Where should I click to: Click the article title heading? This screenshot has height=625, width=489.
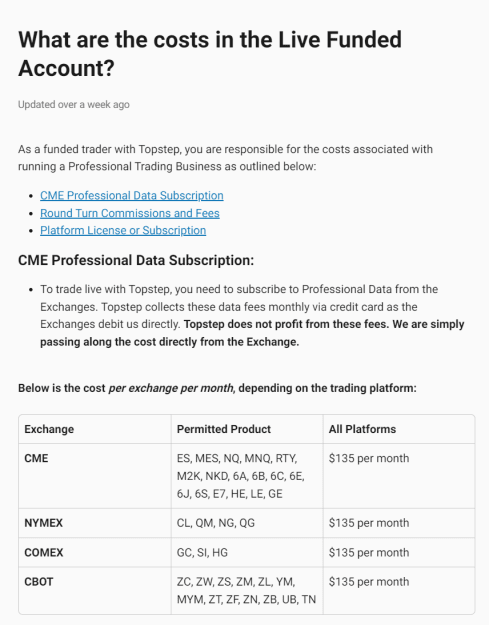click(210, 54)
